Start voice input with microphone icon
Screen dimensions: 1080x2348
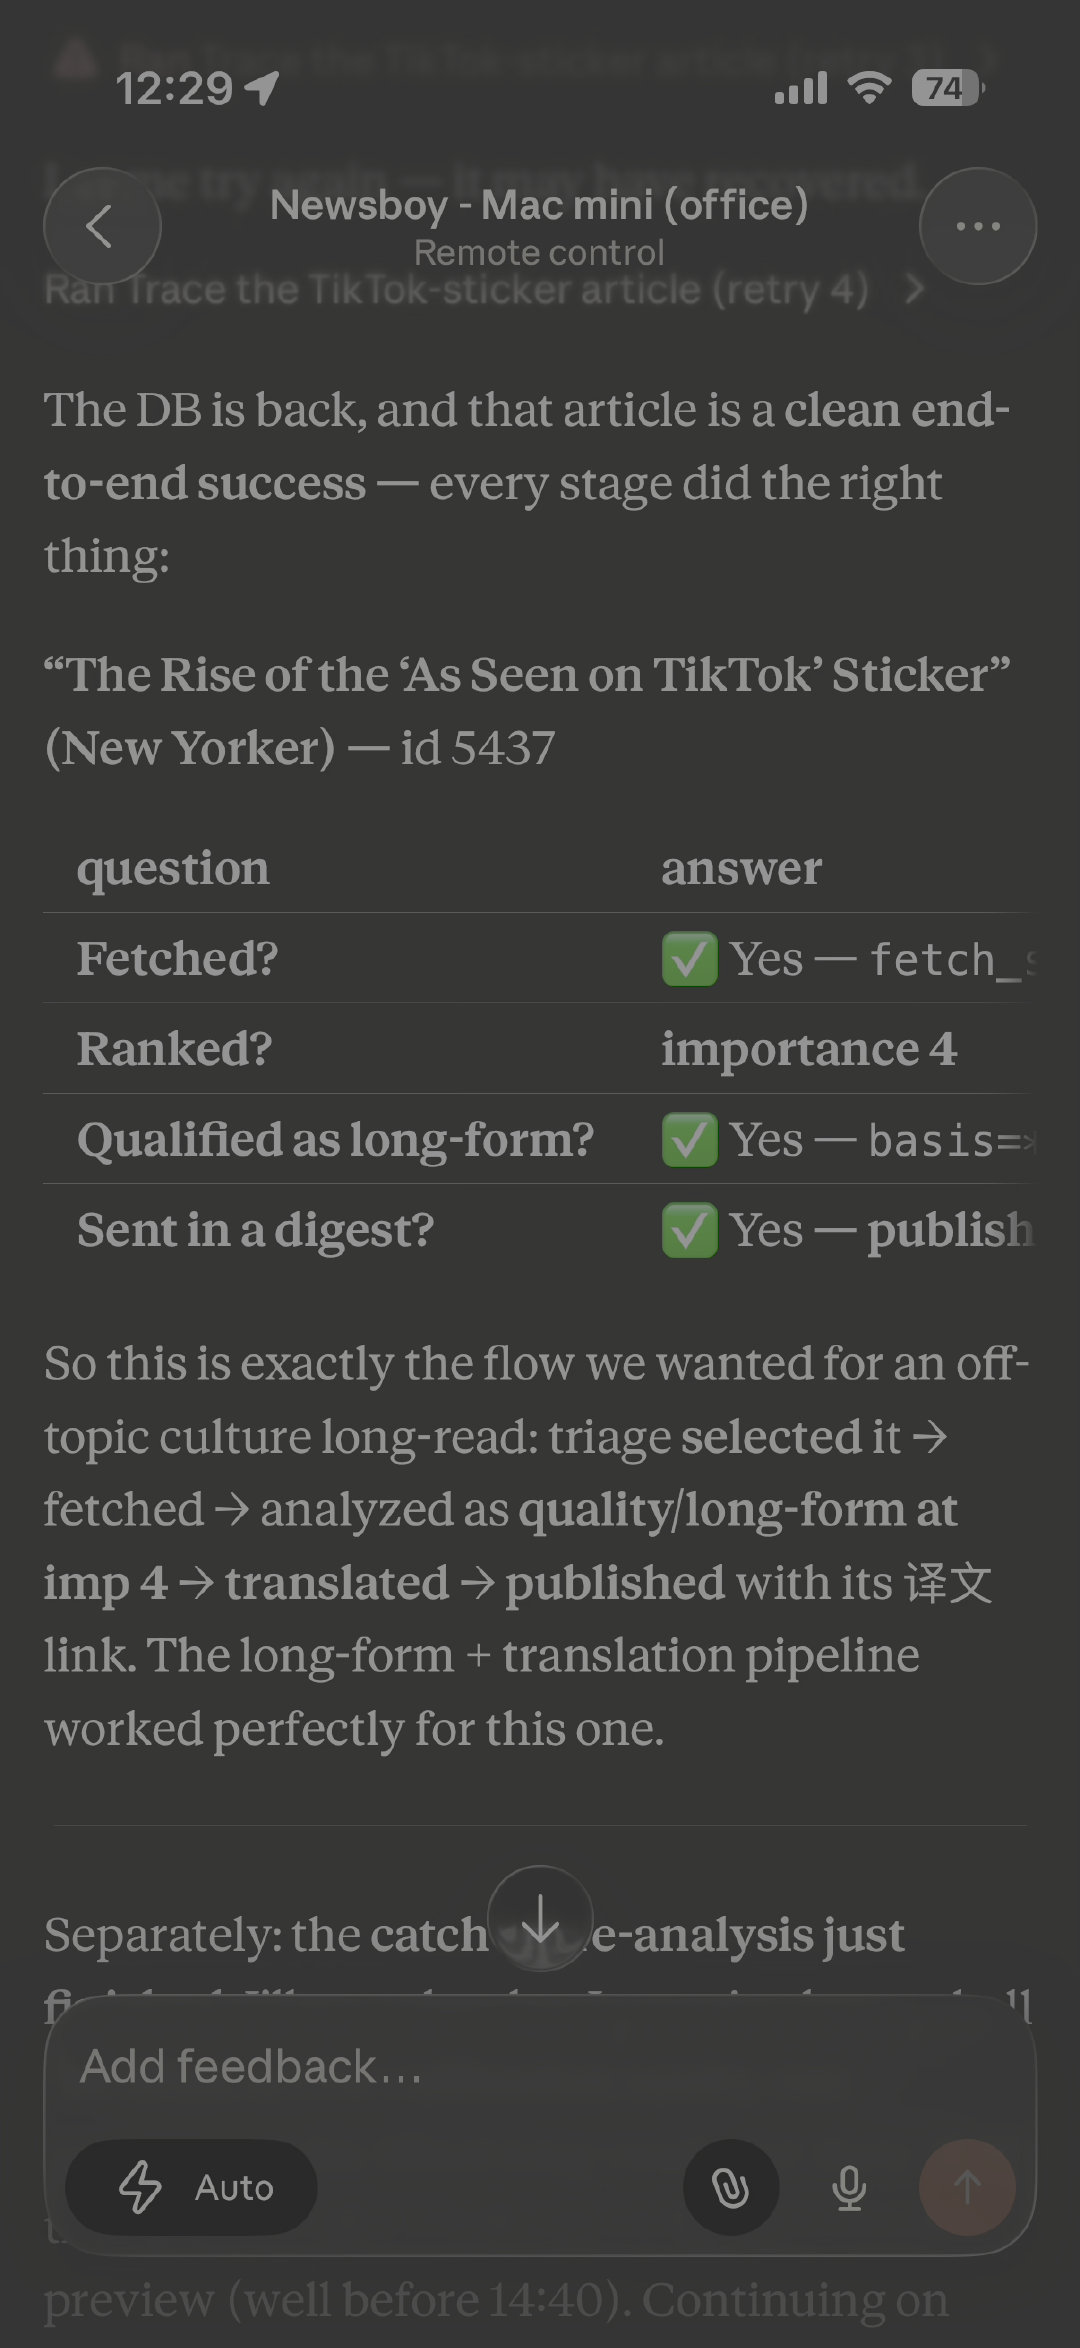coord(849,2187)
